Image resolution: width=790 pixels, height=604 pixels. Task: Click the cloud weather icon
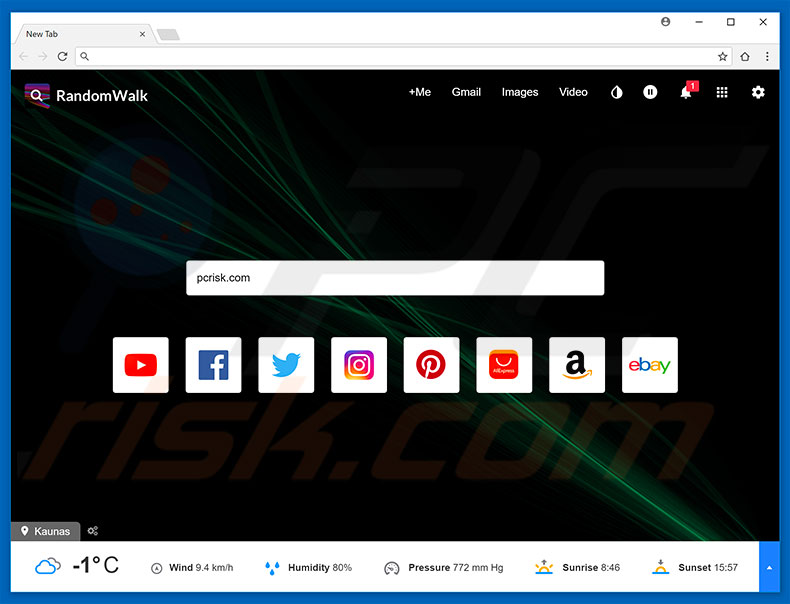pos(48,567)
